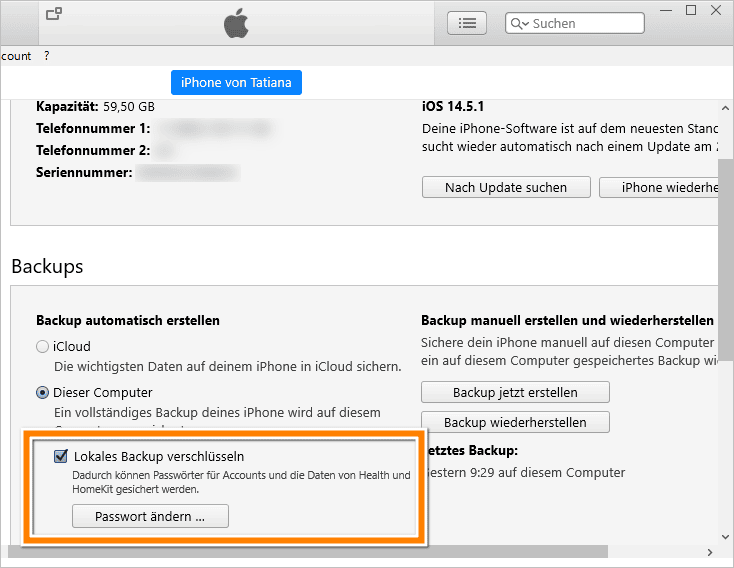Click the 'Backups' section heading
The height and width of the screenshot is (568, 734).
point(47,266)
